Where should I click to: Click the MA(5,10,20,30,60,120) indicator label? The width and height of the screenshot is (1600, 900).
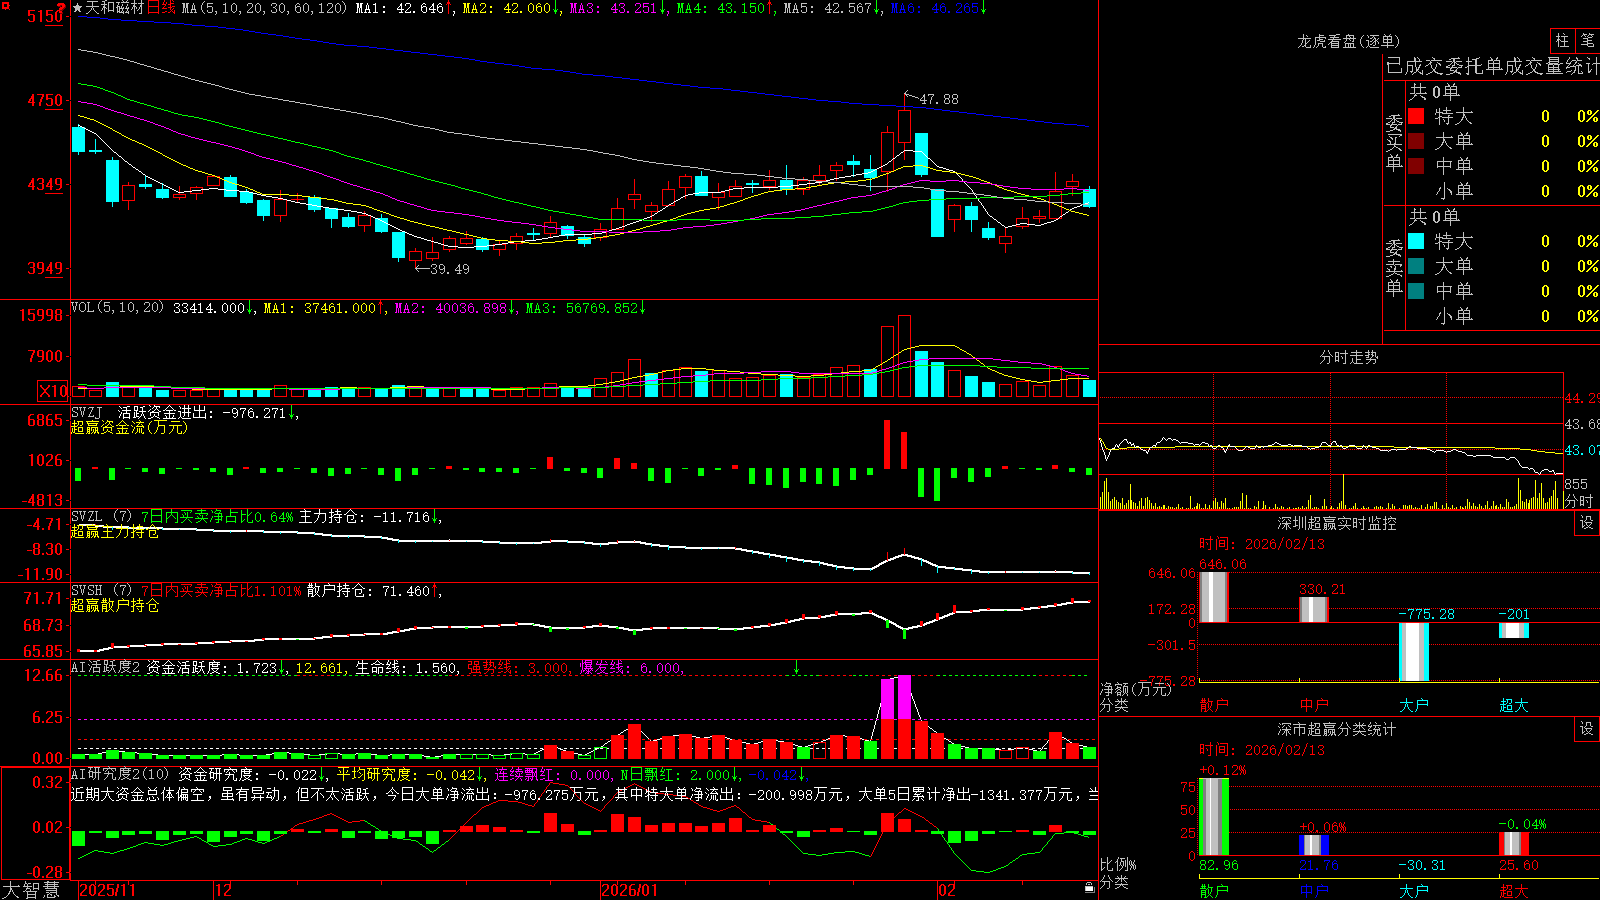pyautogui.click(x=265, y=8)
